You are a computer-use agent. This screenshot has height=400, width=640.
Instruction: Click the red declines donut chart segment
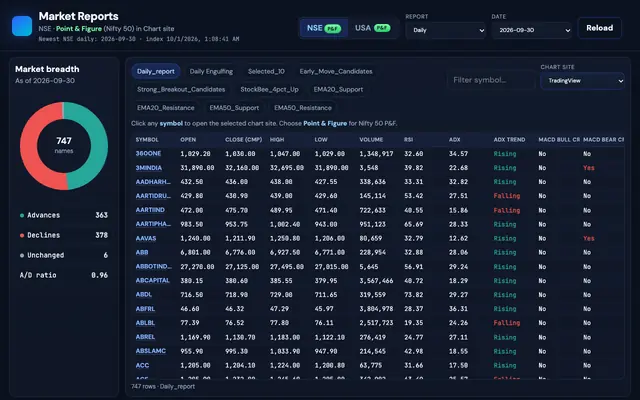[x=28, y=146]
